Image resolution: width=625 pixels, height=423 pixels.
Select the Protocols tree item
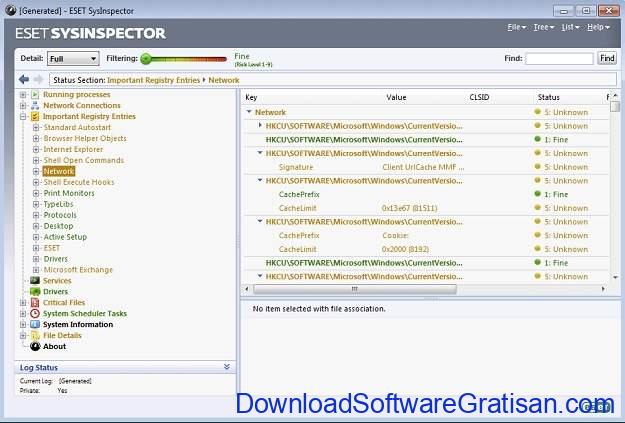coord(60,215)
